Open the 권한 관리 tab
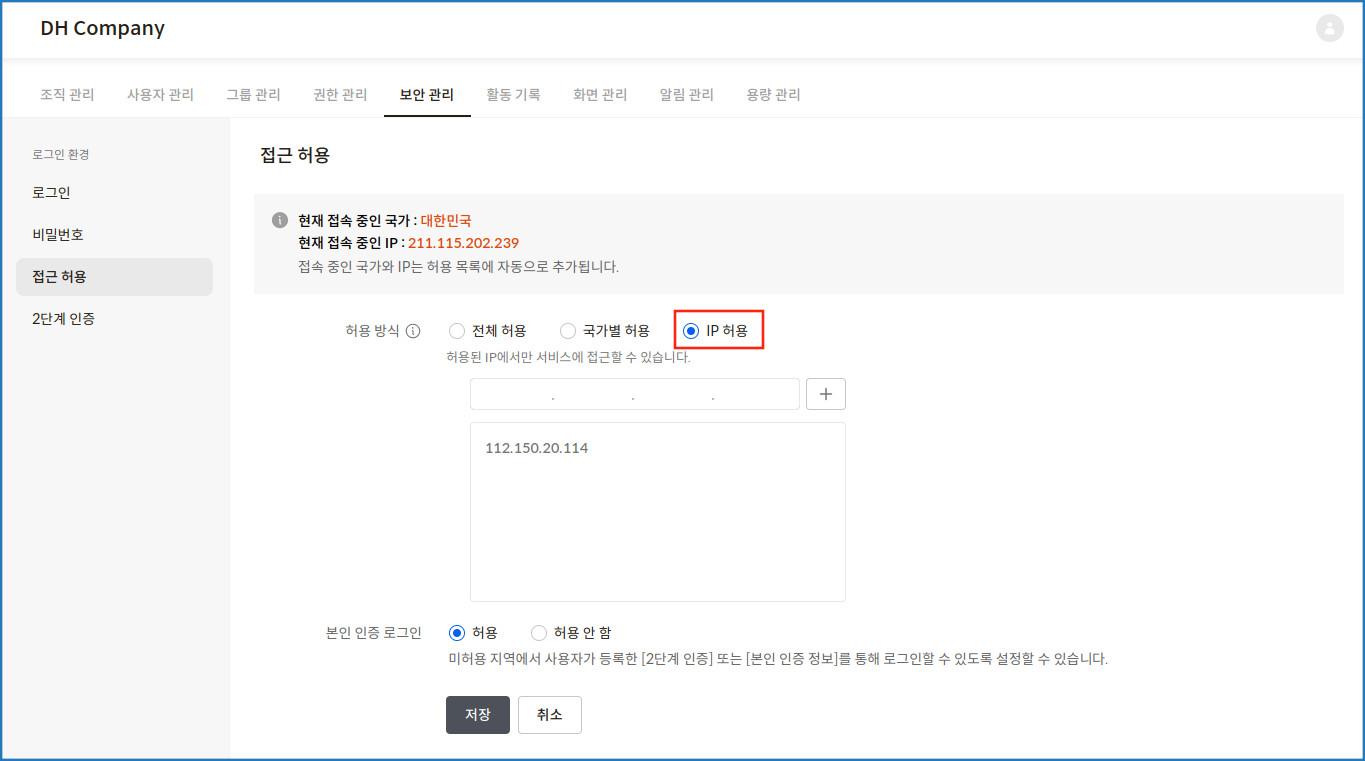The width and height of the screenshot is (1365, 761). point(340,95)
